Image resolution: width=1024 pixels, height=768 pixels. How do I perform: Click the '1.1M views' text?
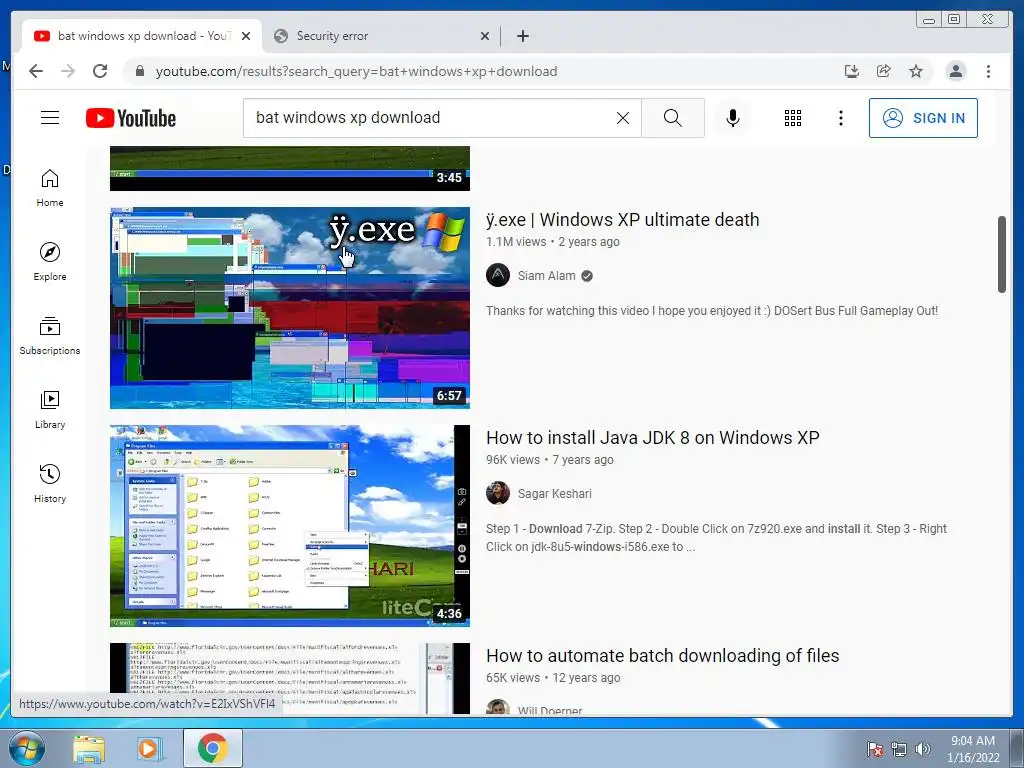point(516,242)
